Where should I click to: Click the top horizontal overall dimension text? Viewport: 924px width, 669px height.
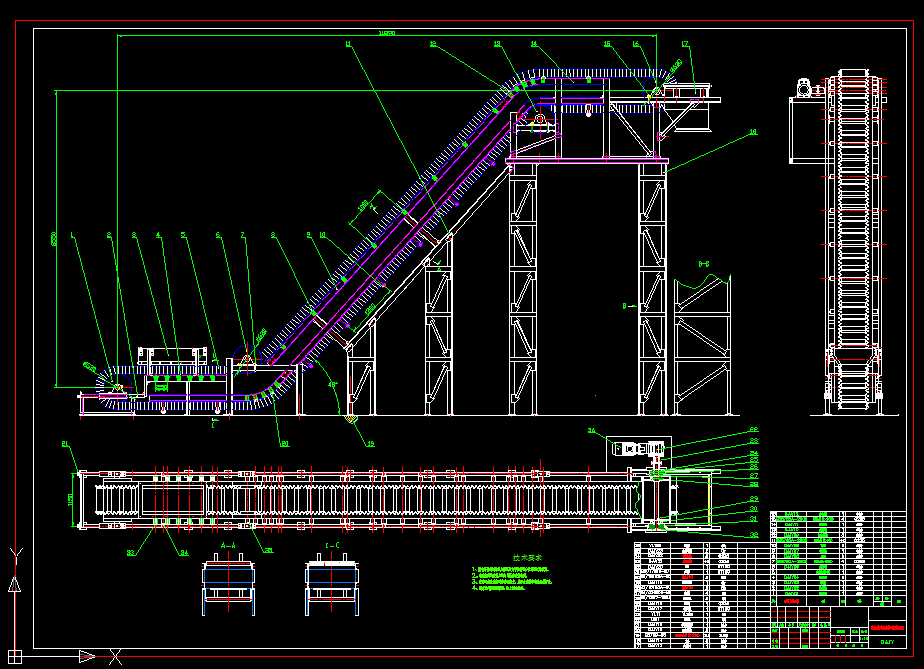coord(387,33)
